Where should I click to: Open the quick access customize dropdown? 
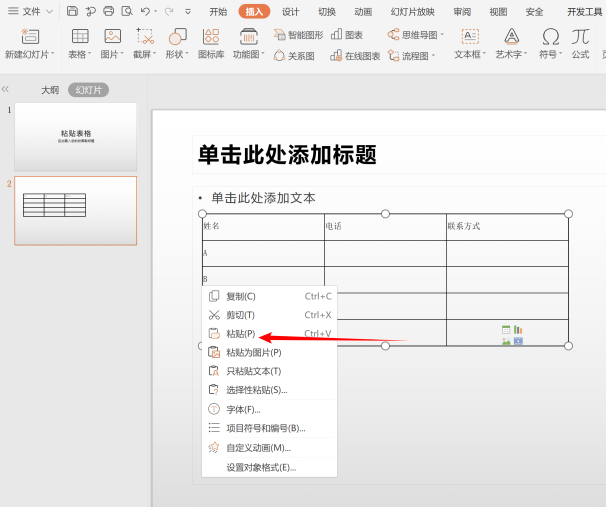188,12
